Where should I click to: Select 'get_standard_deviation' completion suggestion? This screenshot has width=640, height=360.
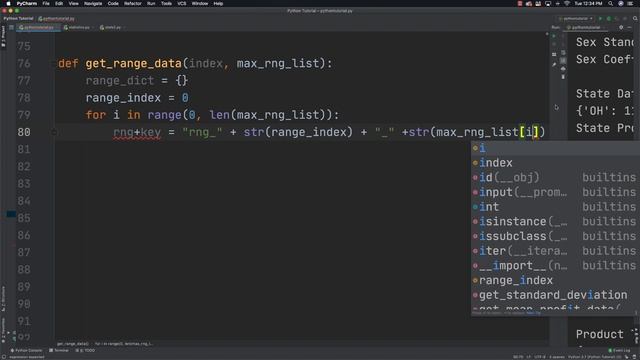556,295
